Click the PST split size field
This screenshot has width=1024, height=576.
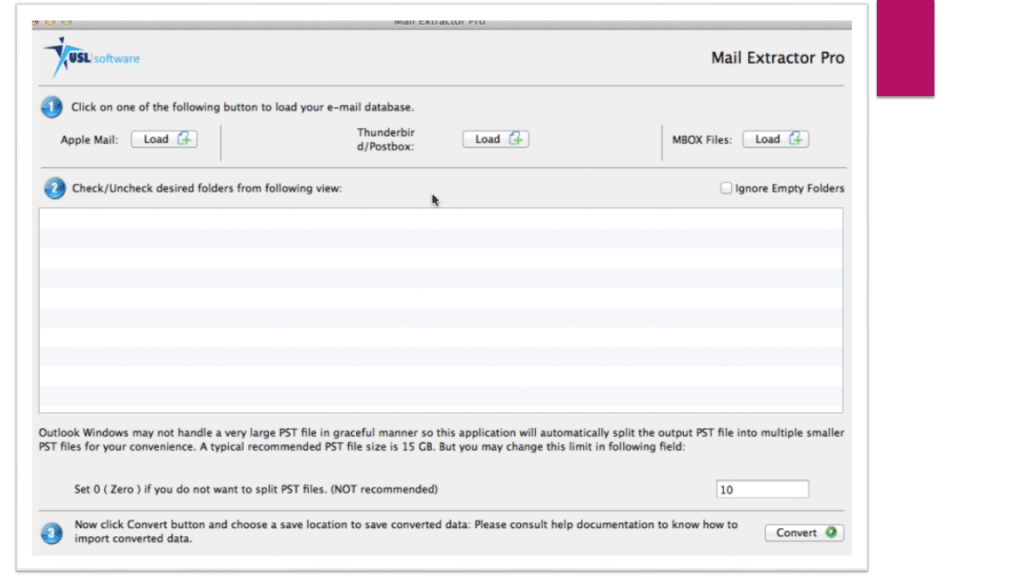tap(762, 489)
